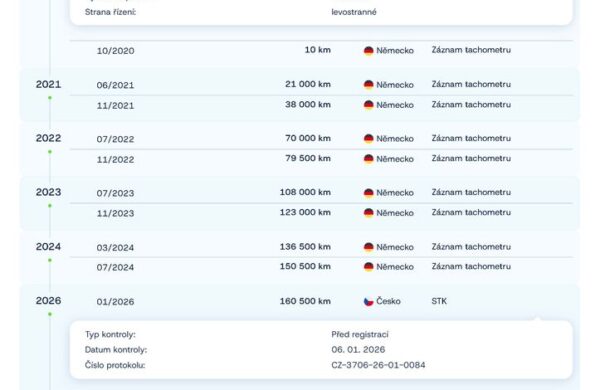Image resolution: width=600 pixels, height=390 pixels.
Task: Select the date 07/2023
Action: click(116, 193)
